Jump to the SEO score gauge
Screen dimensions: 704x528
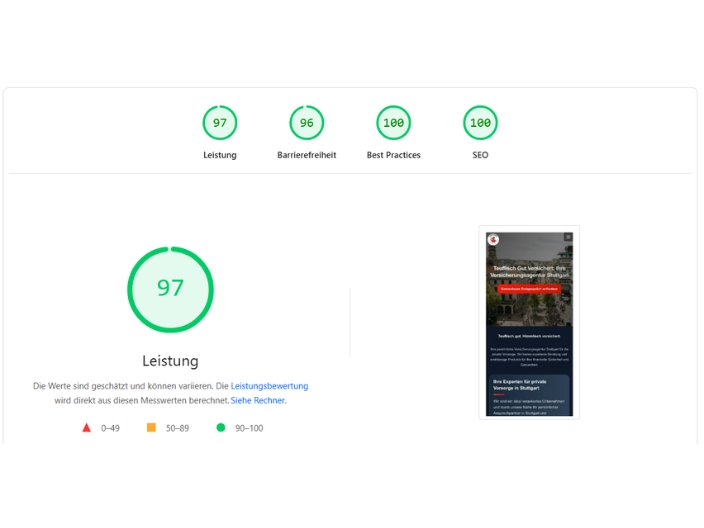[480, 123]
